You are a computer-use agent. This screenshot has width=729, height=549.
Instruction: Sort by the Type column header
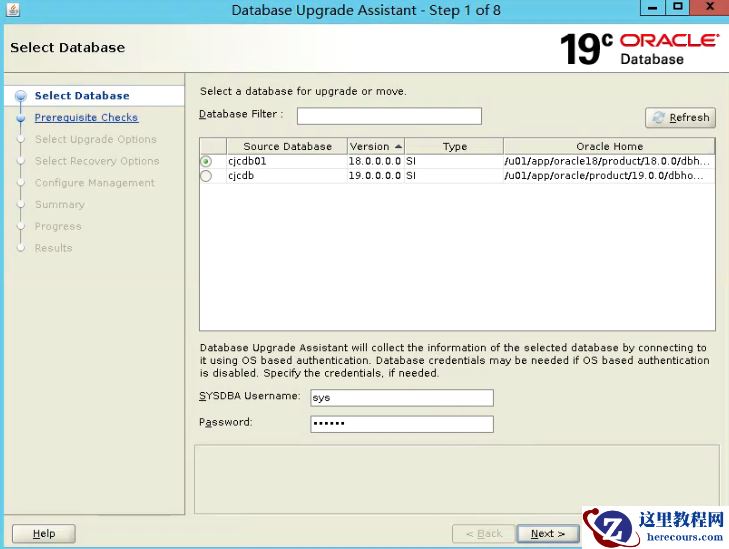(454, 146)
